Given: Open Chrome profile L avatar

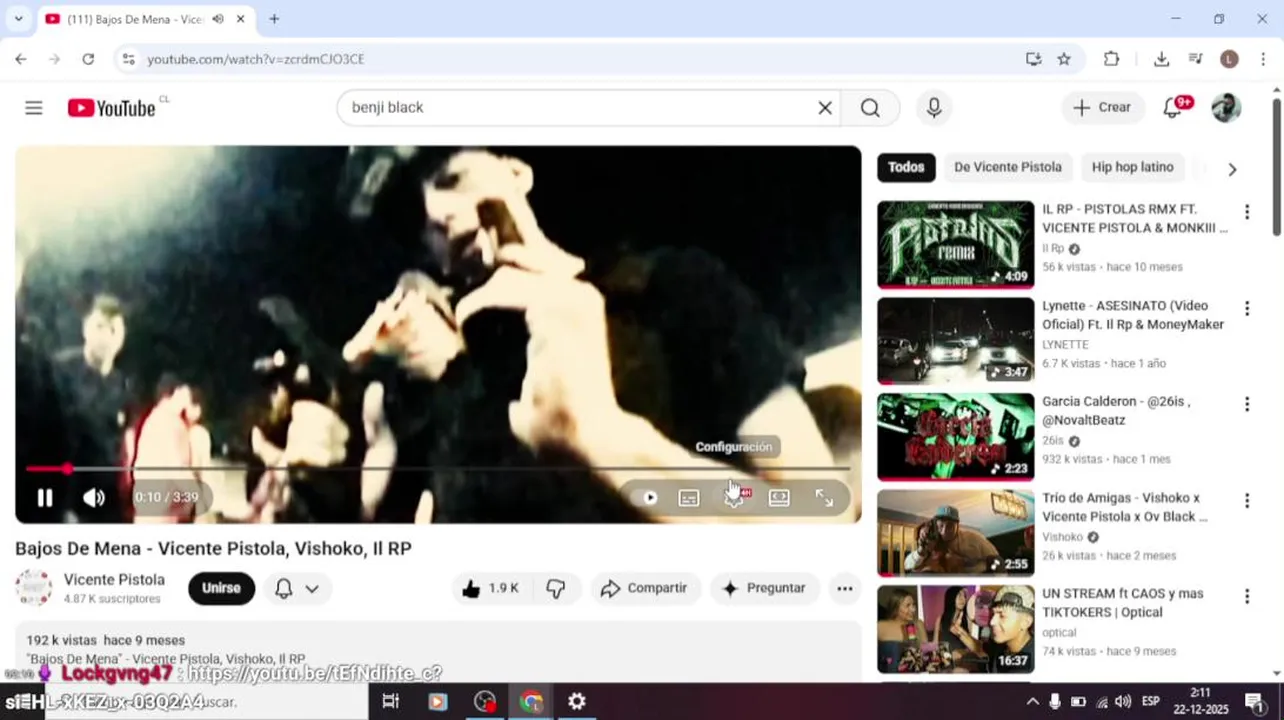Looking at the screenshot, I should point(1229,59).
